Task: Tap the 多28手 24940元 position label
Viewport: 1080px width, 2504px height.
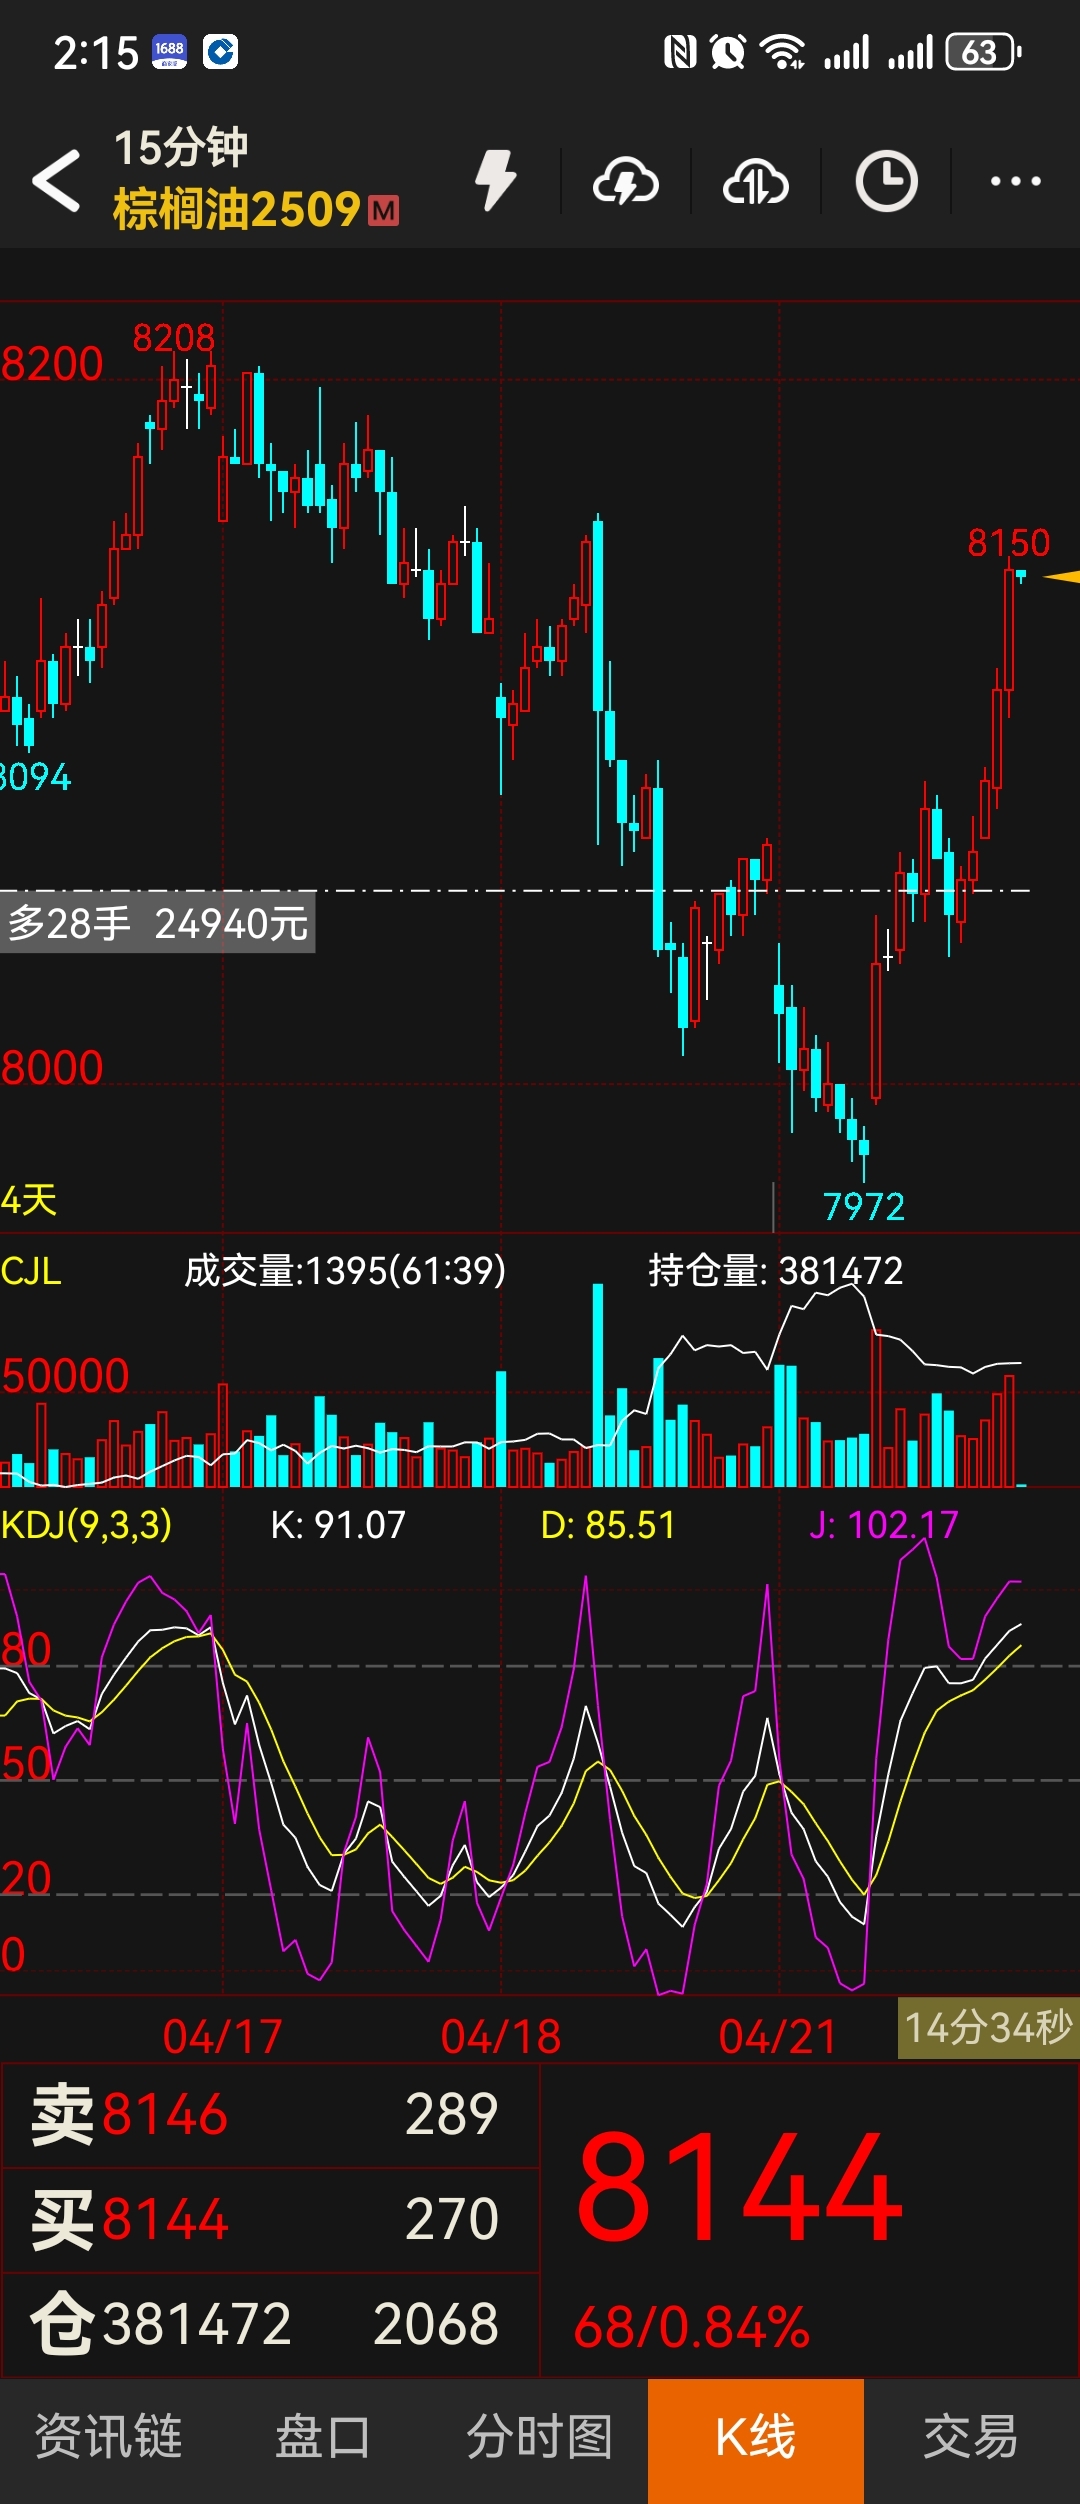Action: (x=158, y=924)
